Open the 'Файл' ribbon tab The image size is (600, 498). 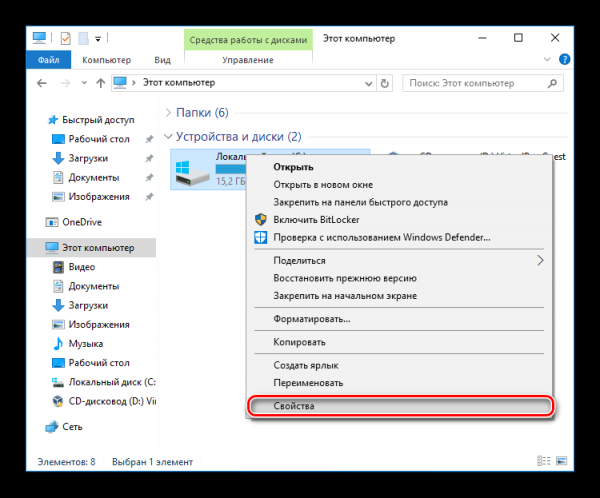click(49, 60)
